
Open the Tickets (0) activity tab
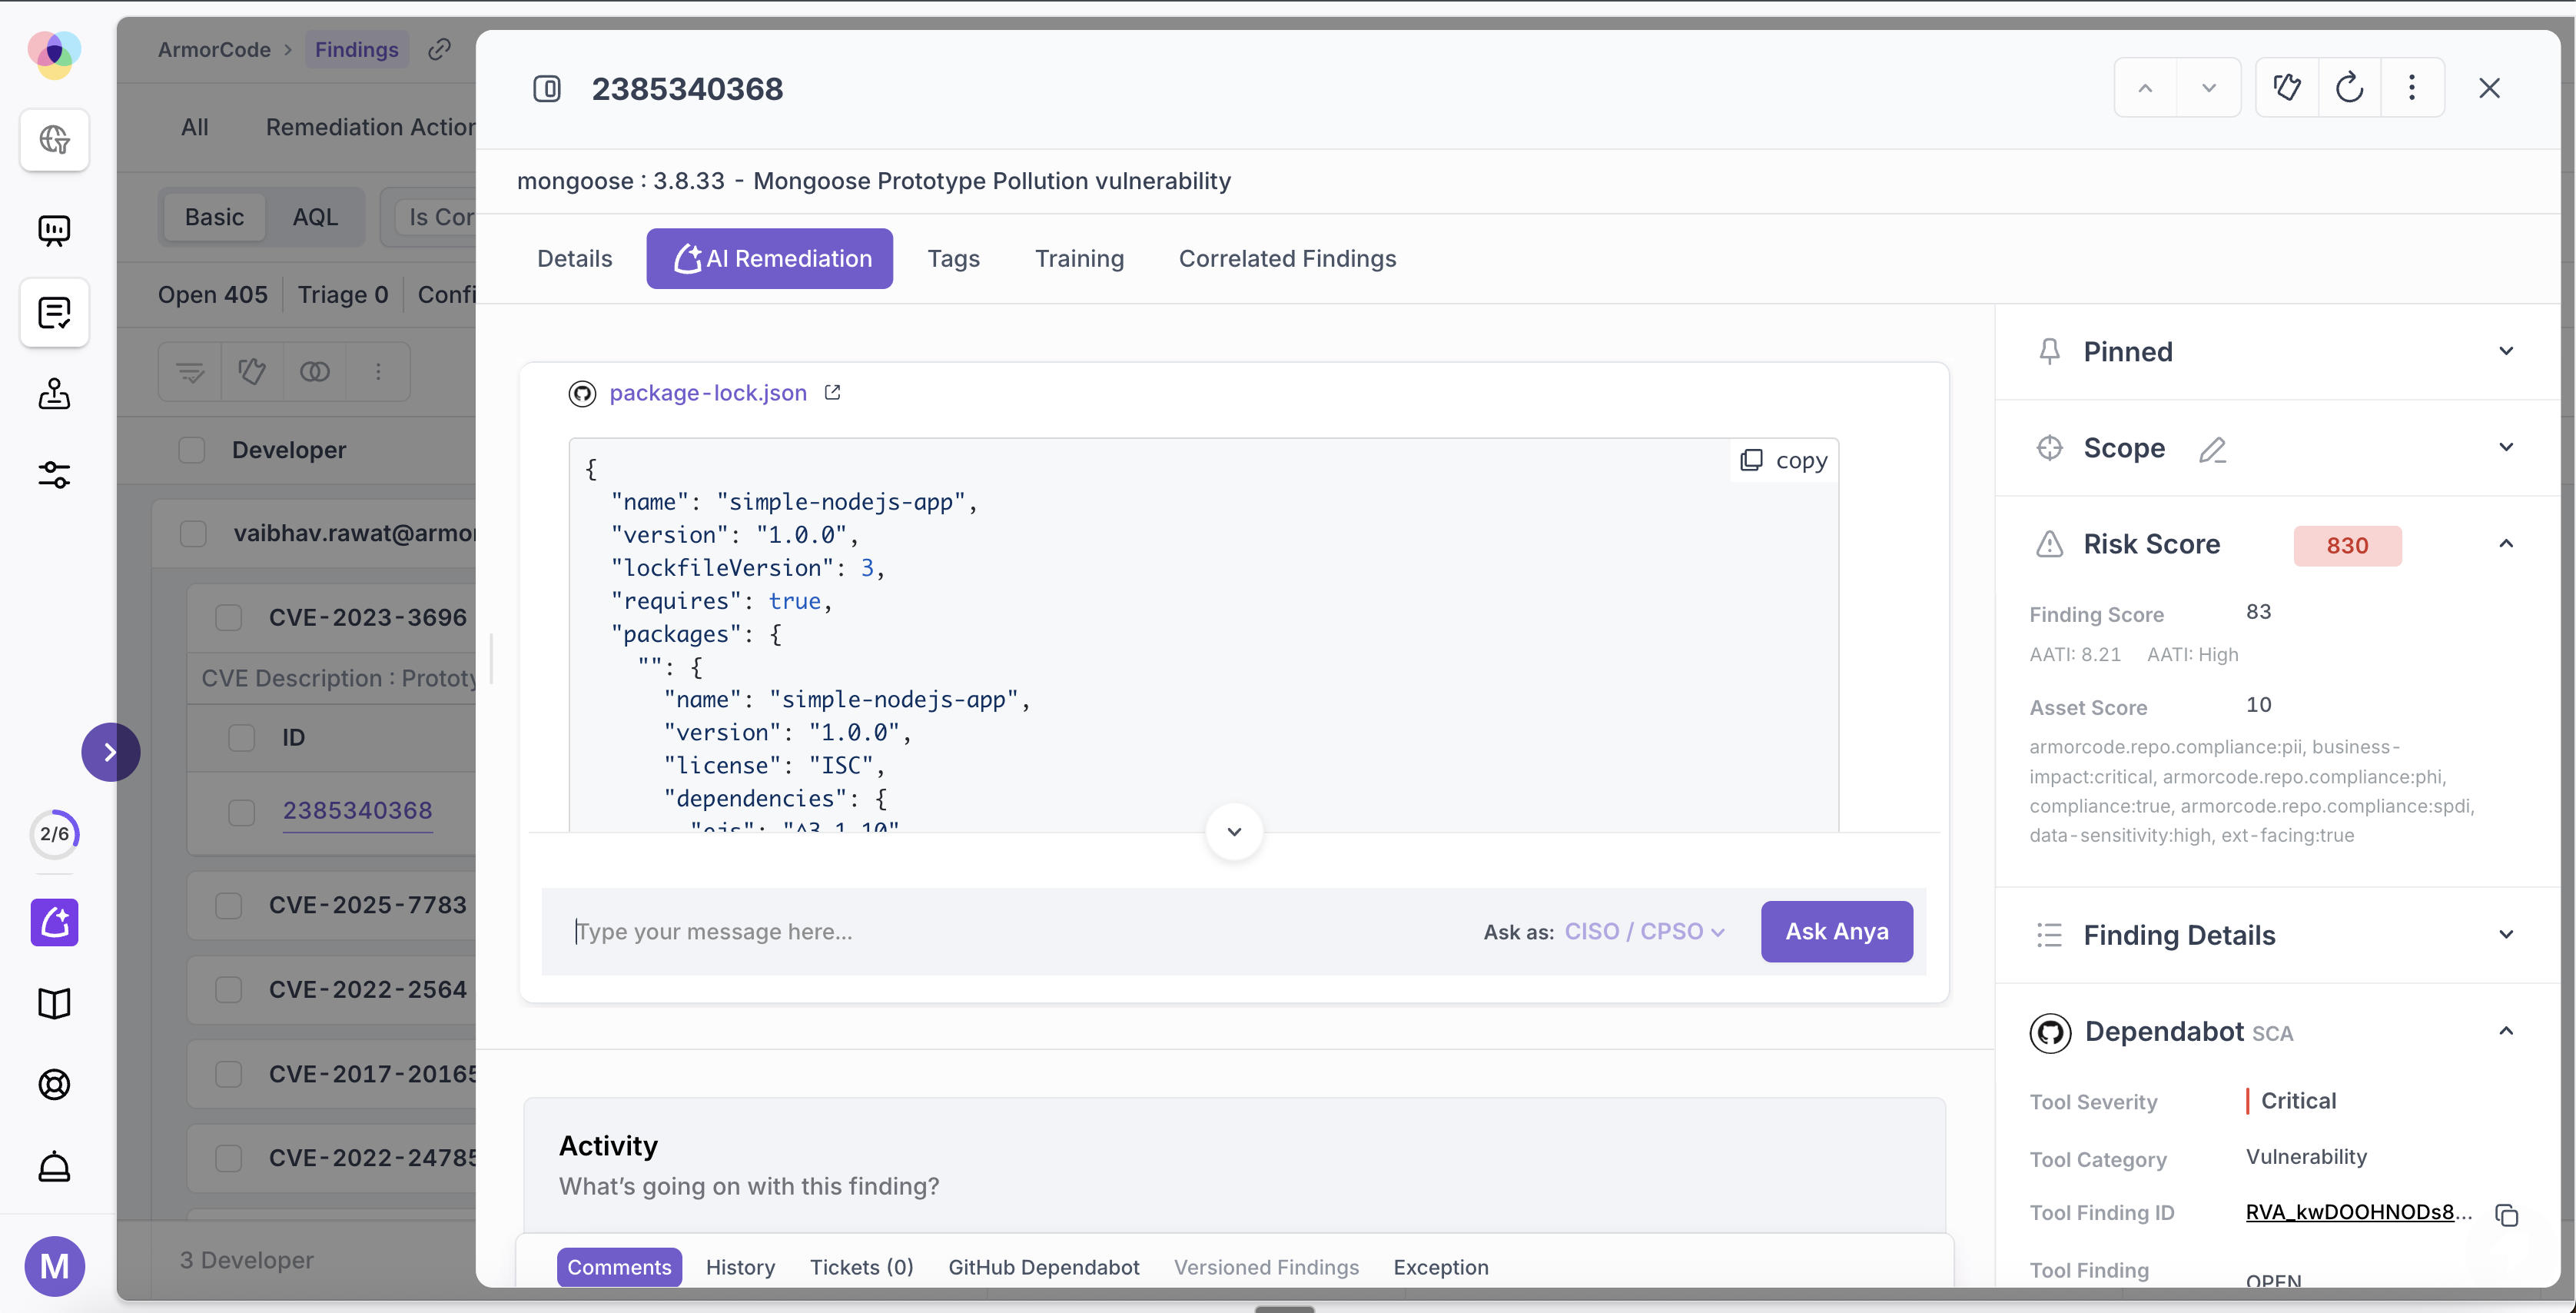861,1267
